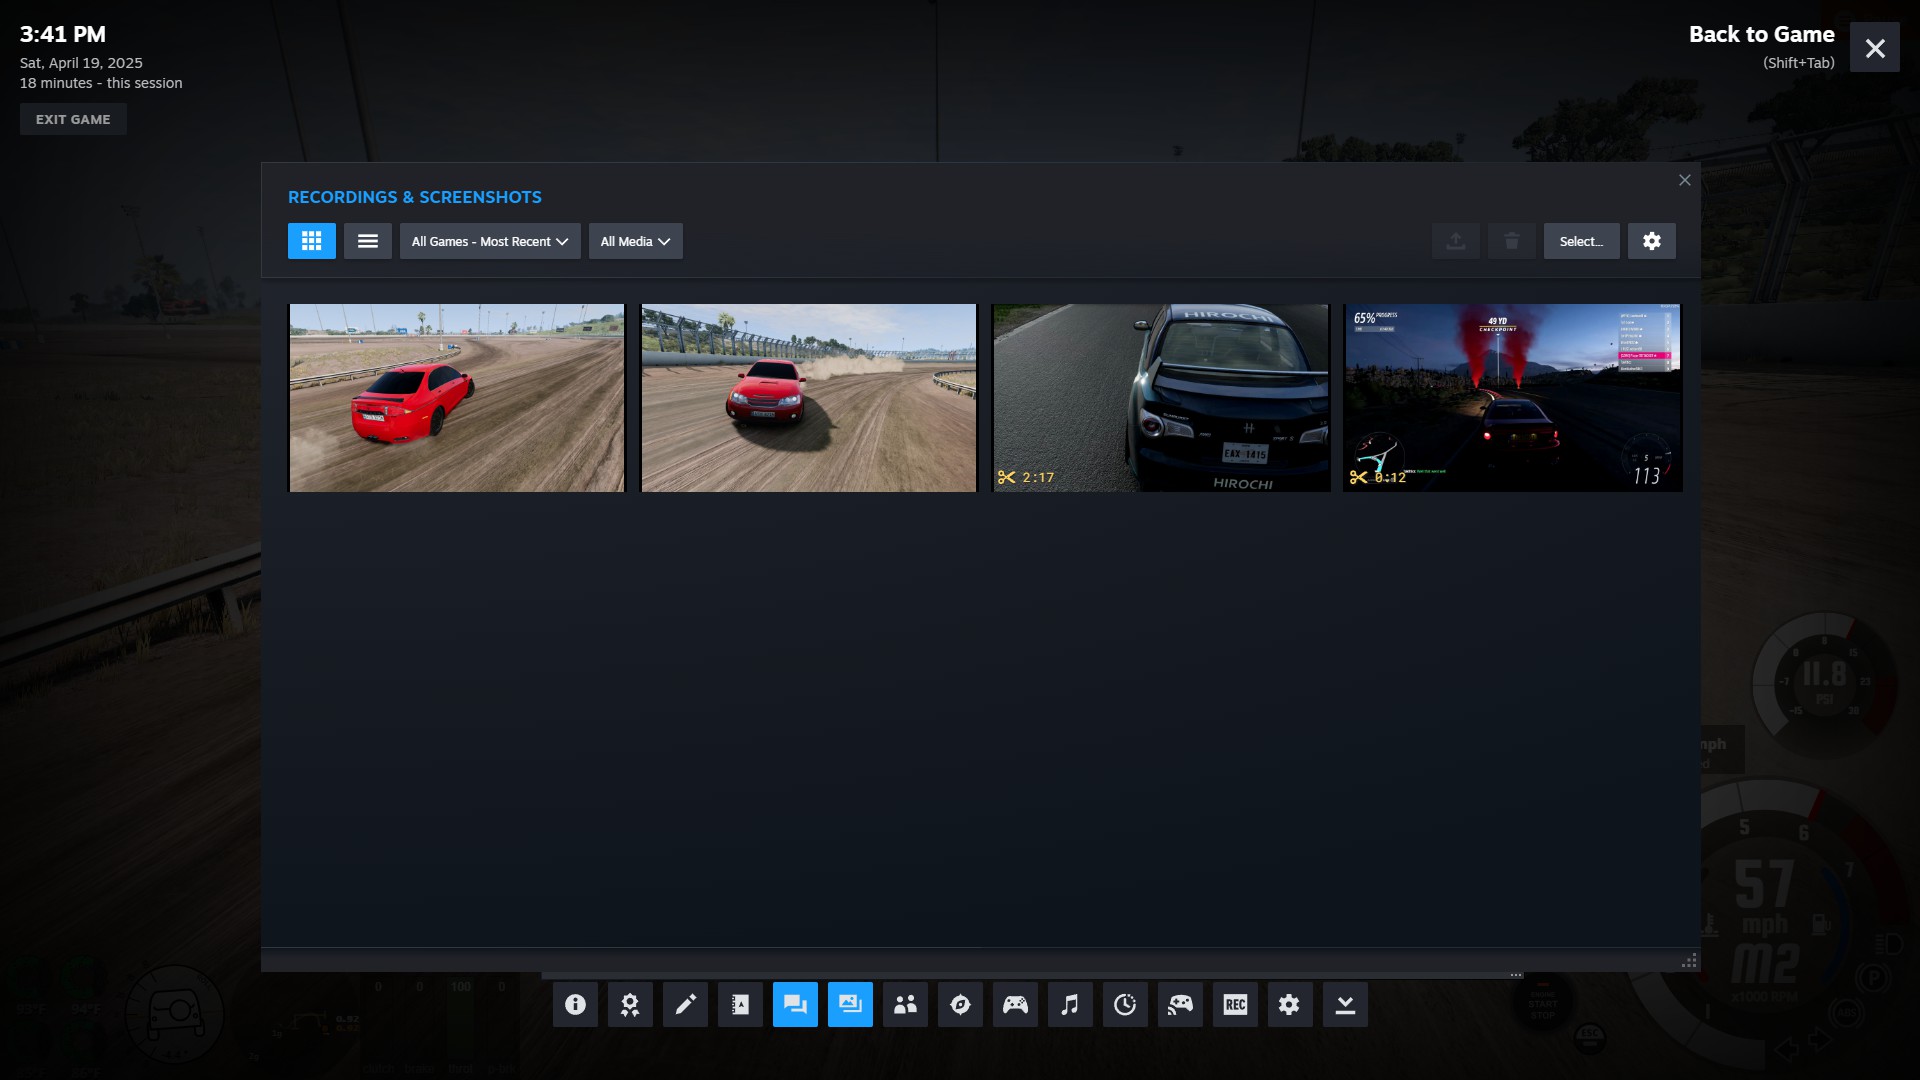Open the red car rear-view screenshot thumbnail
1920x1080 pixels.
pos(456,398)
